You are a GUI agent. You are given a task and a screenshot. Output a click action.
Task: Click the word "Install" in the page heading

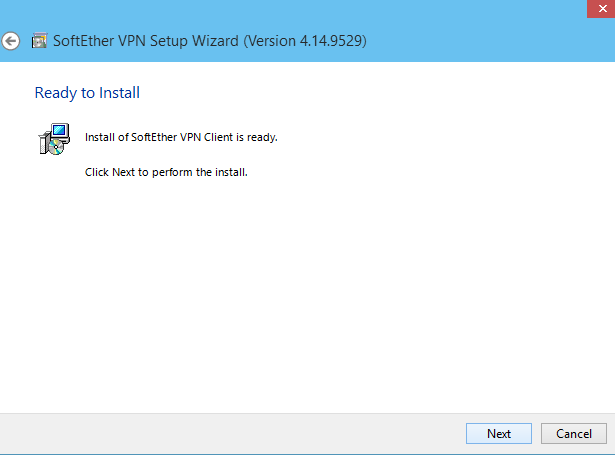120,93
